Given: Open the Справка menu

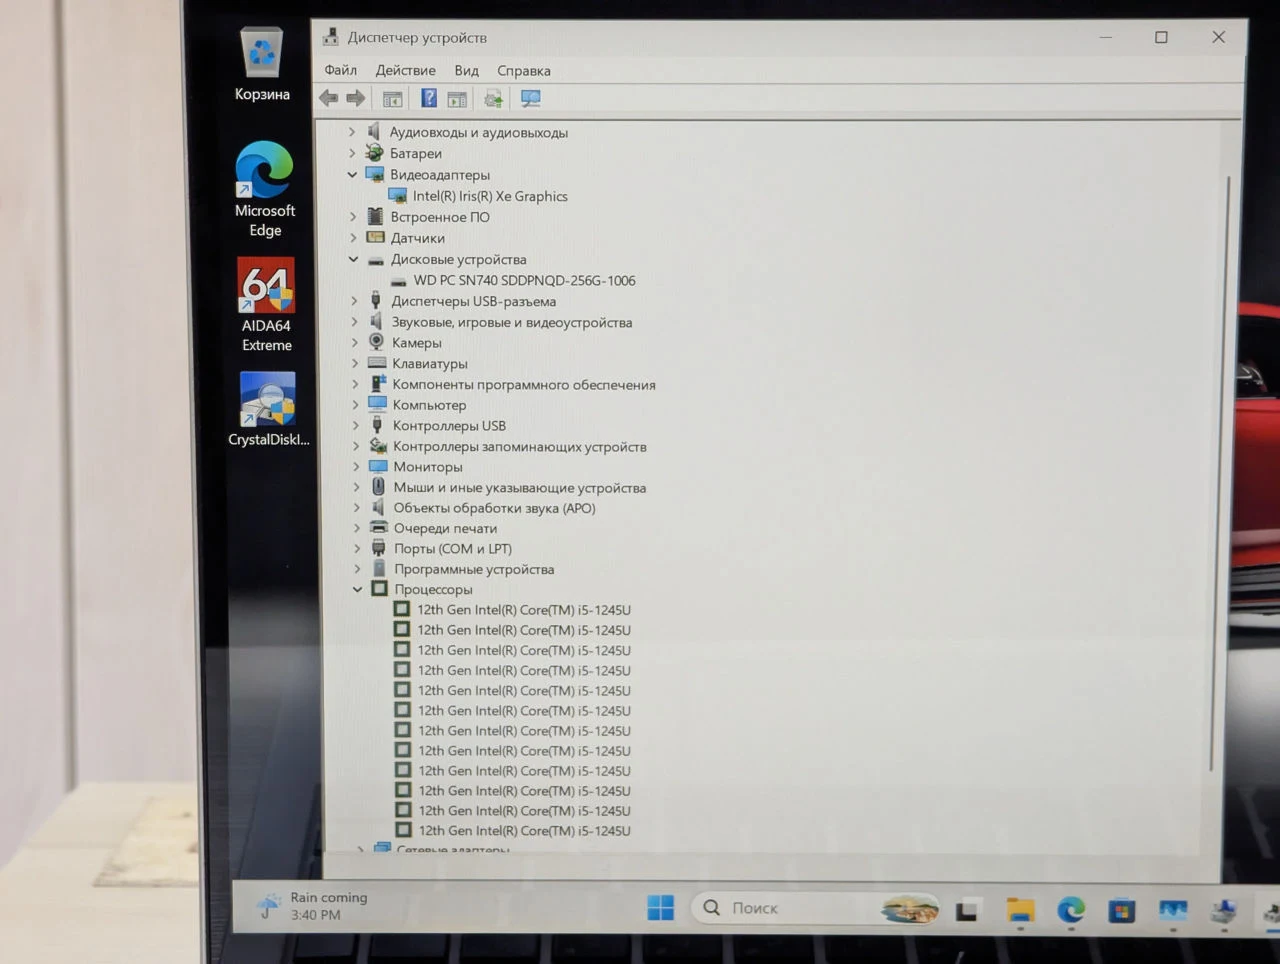Looking at the screenshot, I should tap(524, 71).
